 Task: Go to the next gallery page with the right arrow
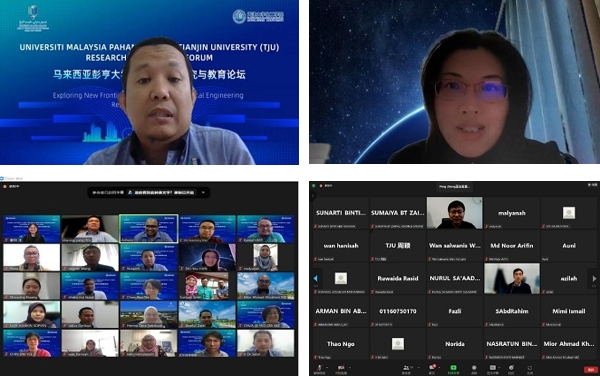[594, 279]
